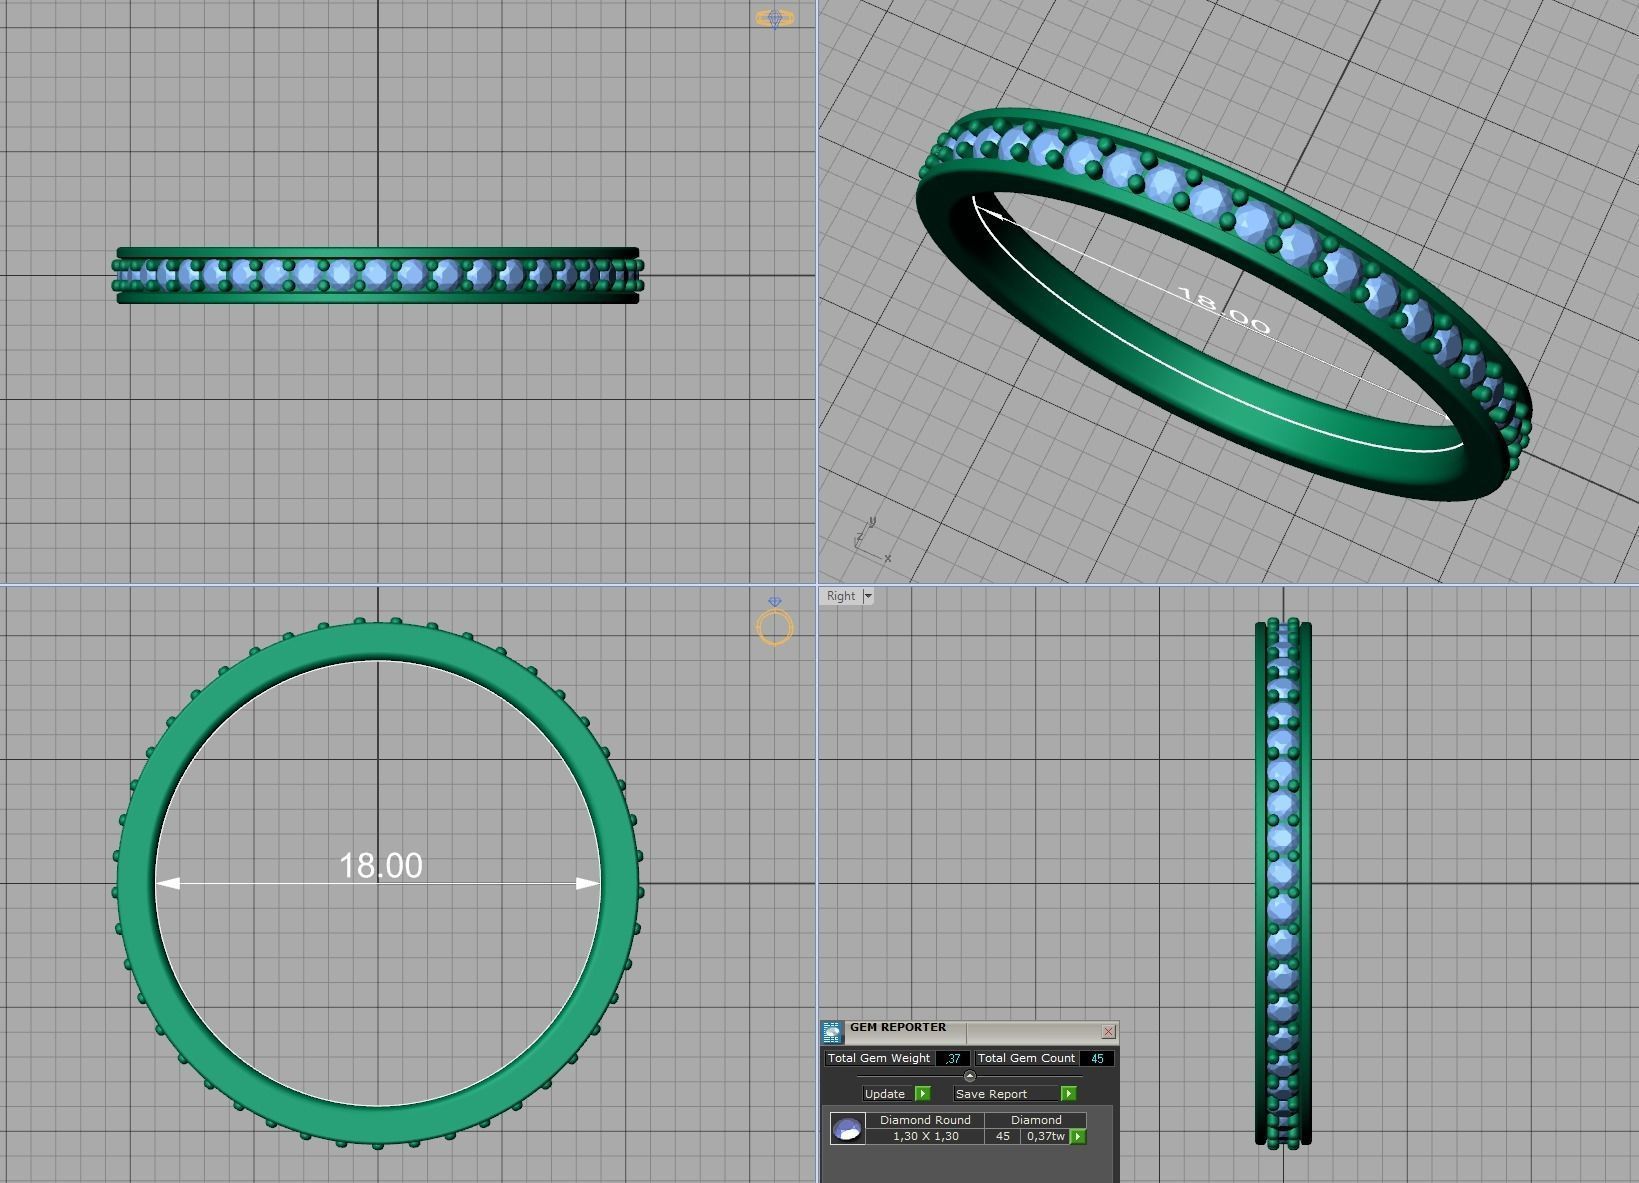Click the Update button label
The width and height of the screenshot is (1639, 1183).
point(885,1094)
